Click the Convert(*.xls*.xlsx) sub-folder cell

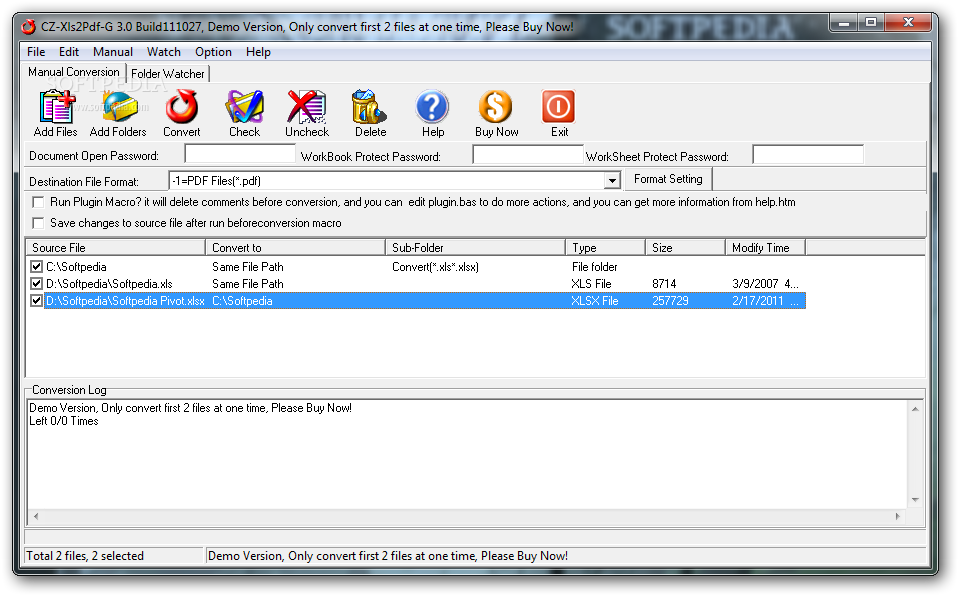[x=435, y=267]
